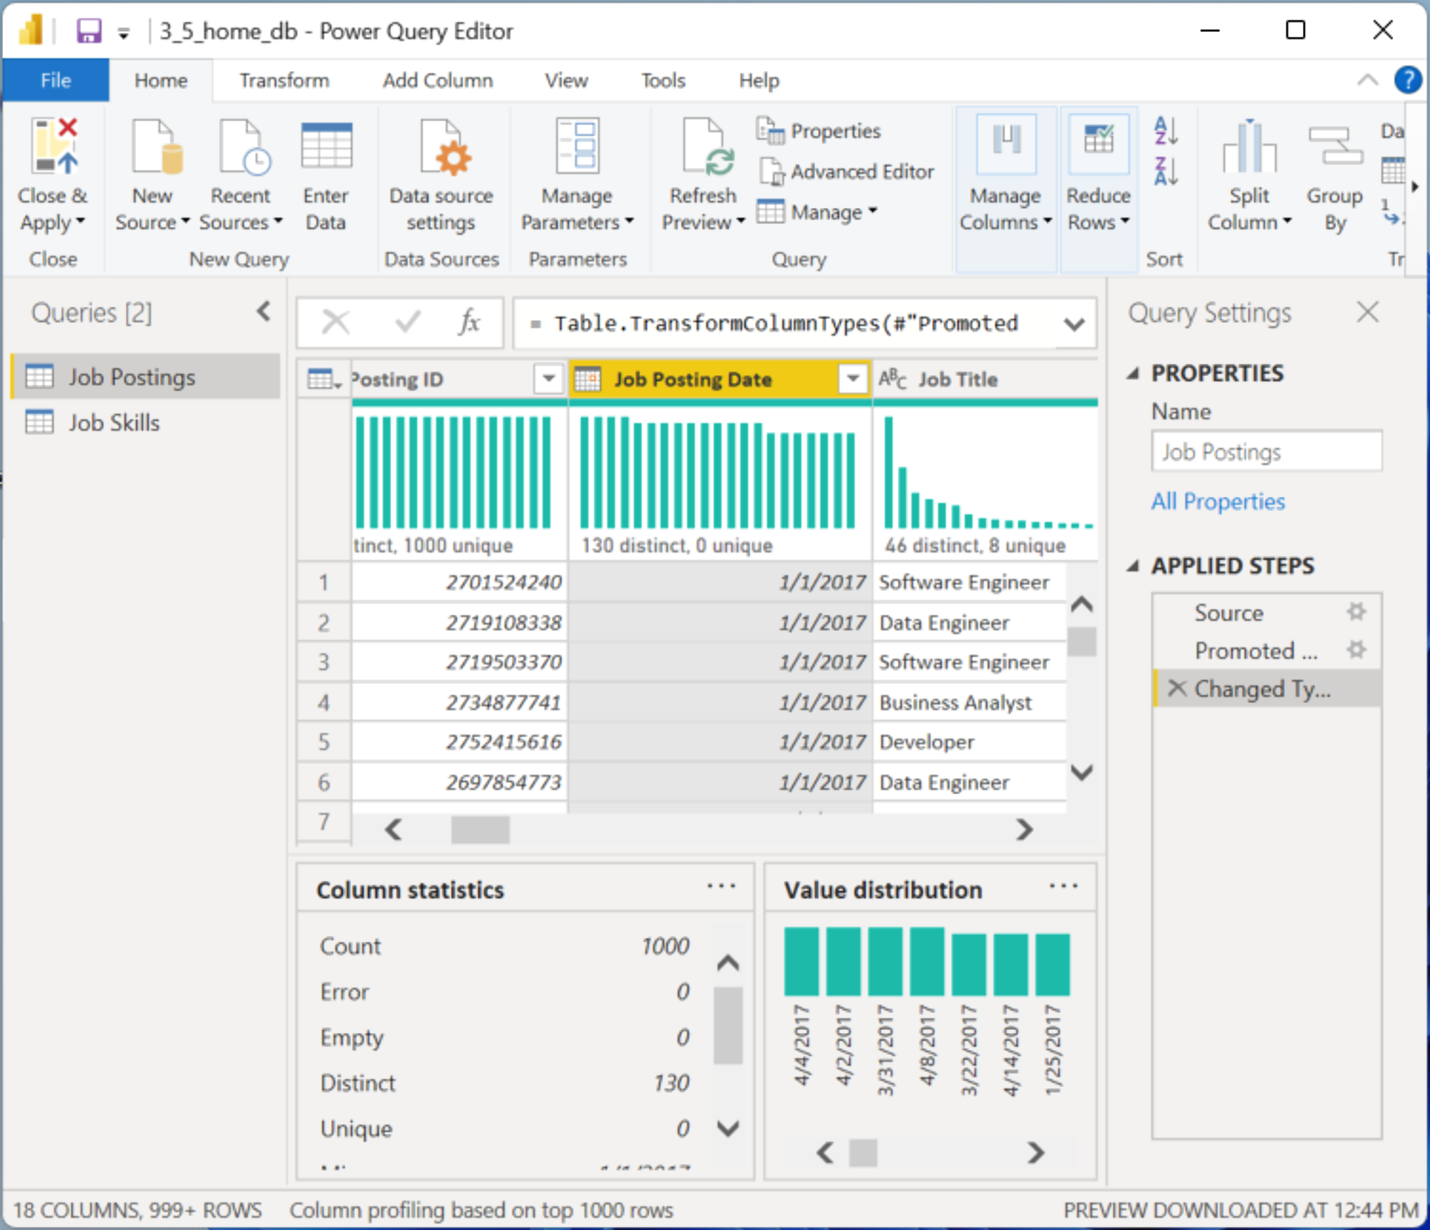Open Column statistics options menu
The height and width of the screenshot is (1230, 1430).
pyautogui.click(x=721, y=886)
